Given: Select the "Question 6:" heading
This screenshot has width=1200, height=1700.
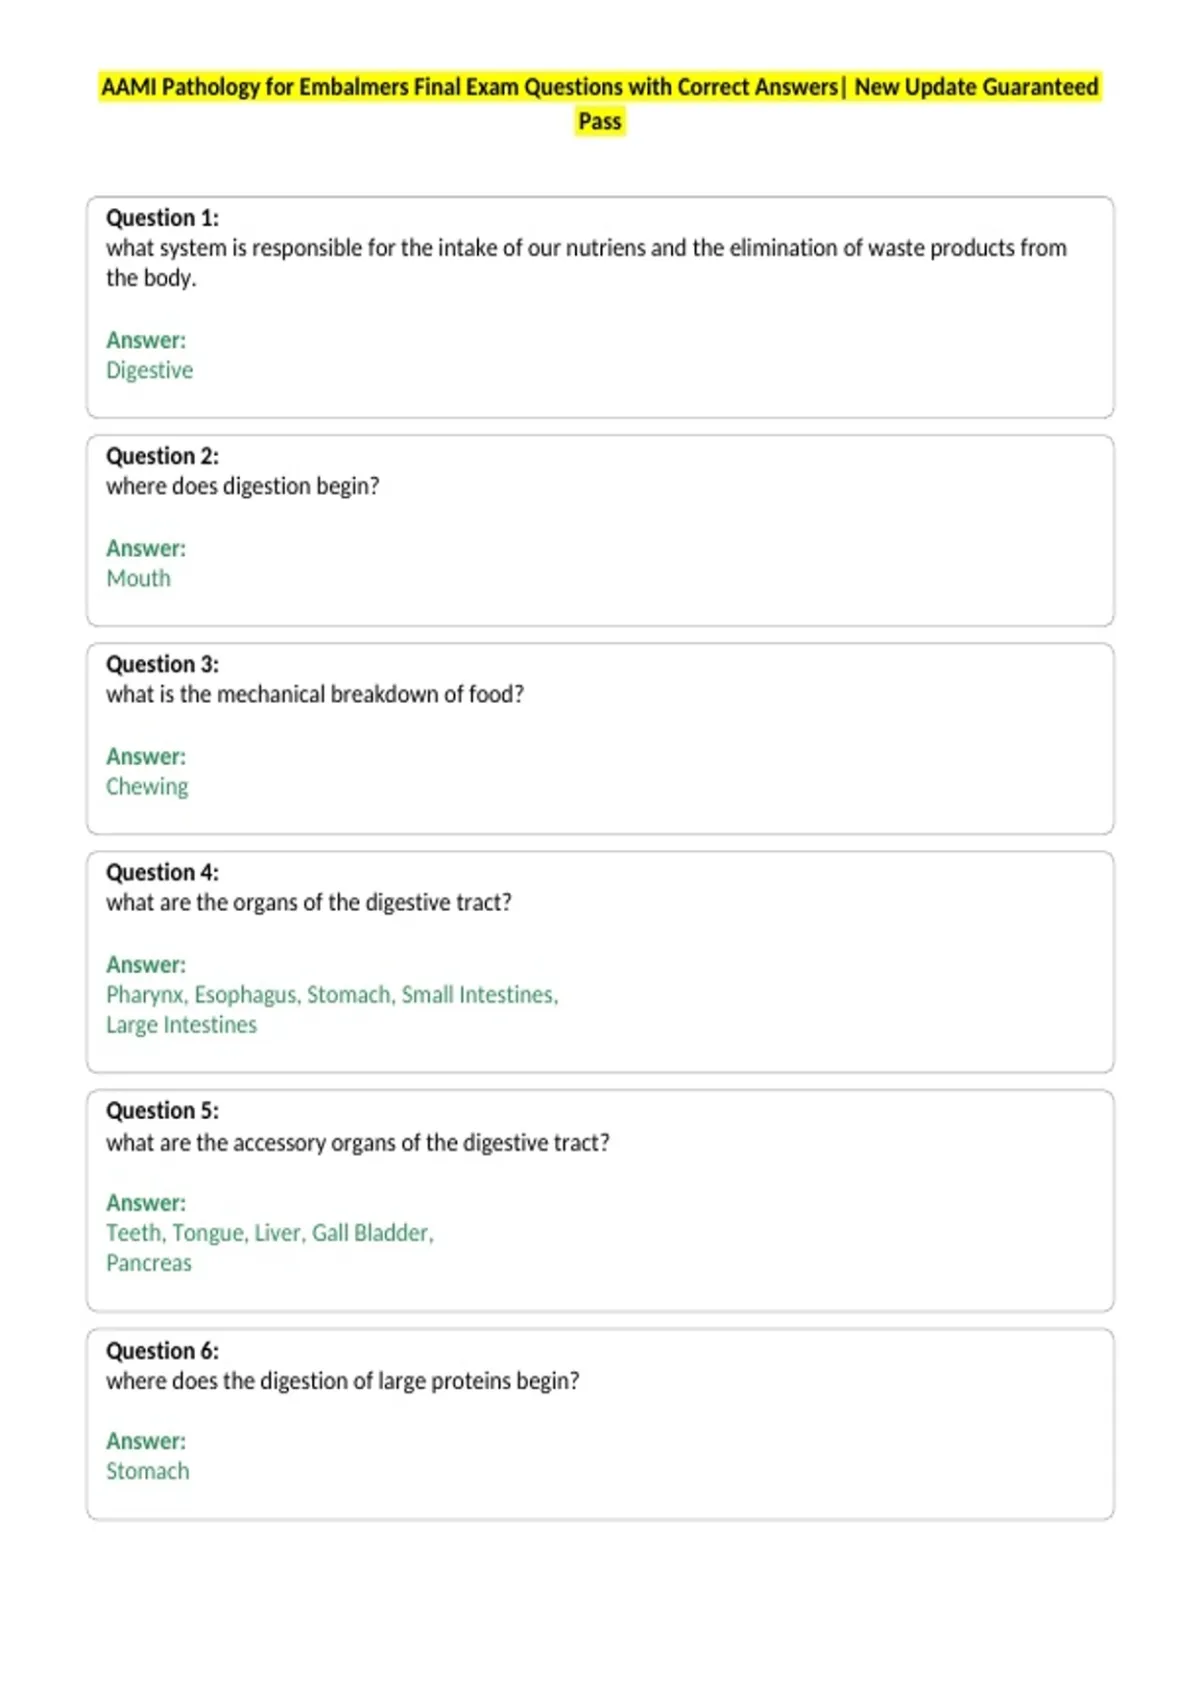Looking at the screenshot, I should [x=162, y=1351].
